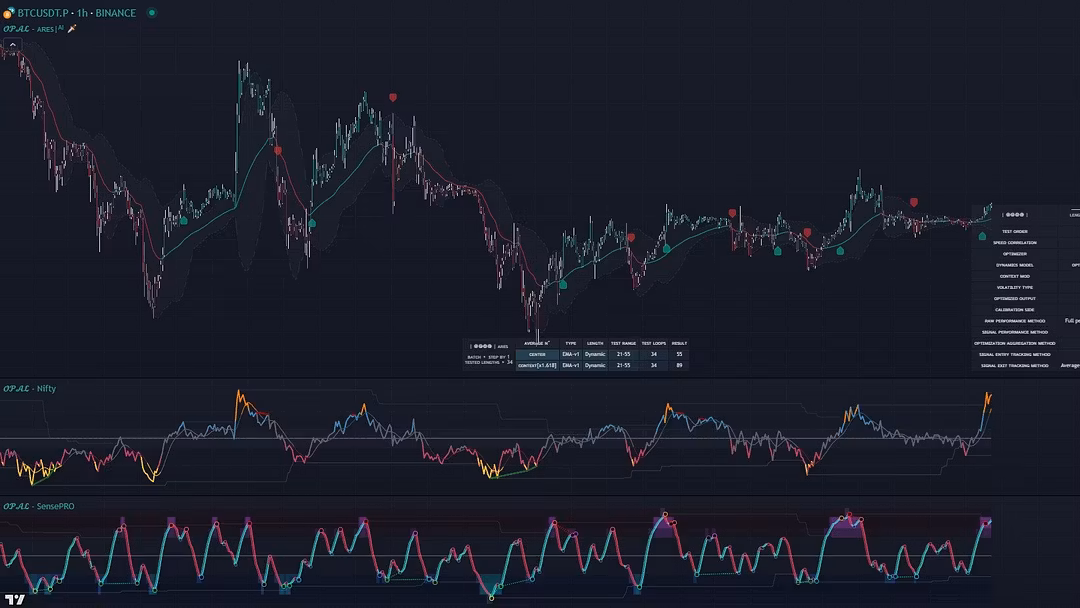Screen dimensions: 1080x608
Task: Click the green market status dot
Action: pyautogui.click(x=152, y=13)
